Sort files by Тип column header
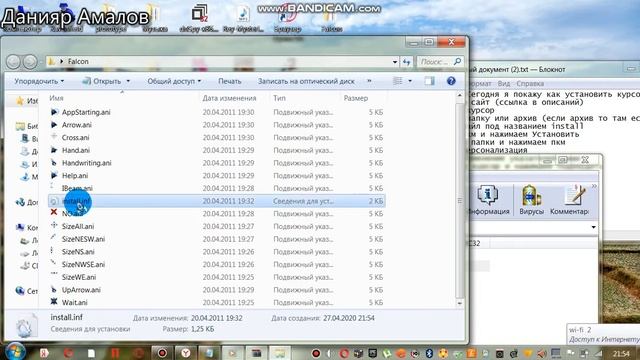Viewport: 640px width, 360px height. click(279, 98)
